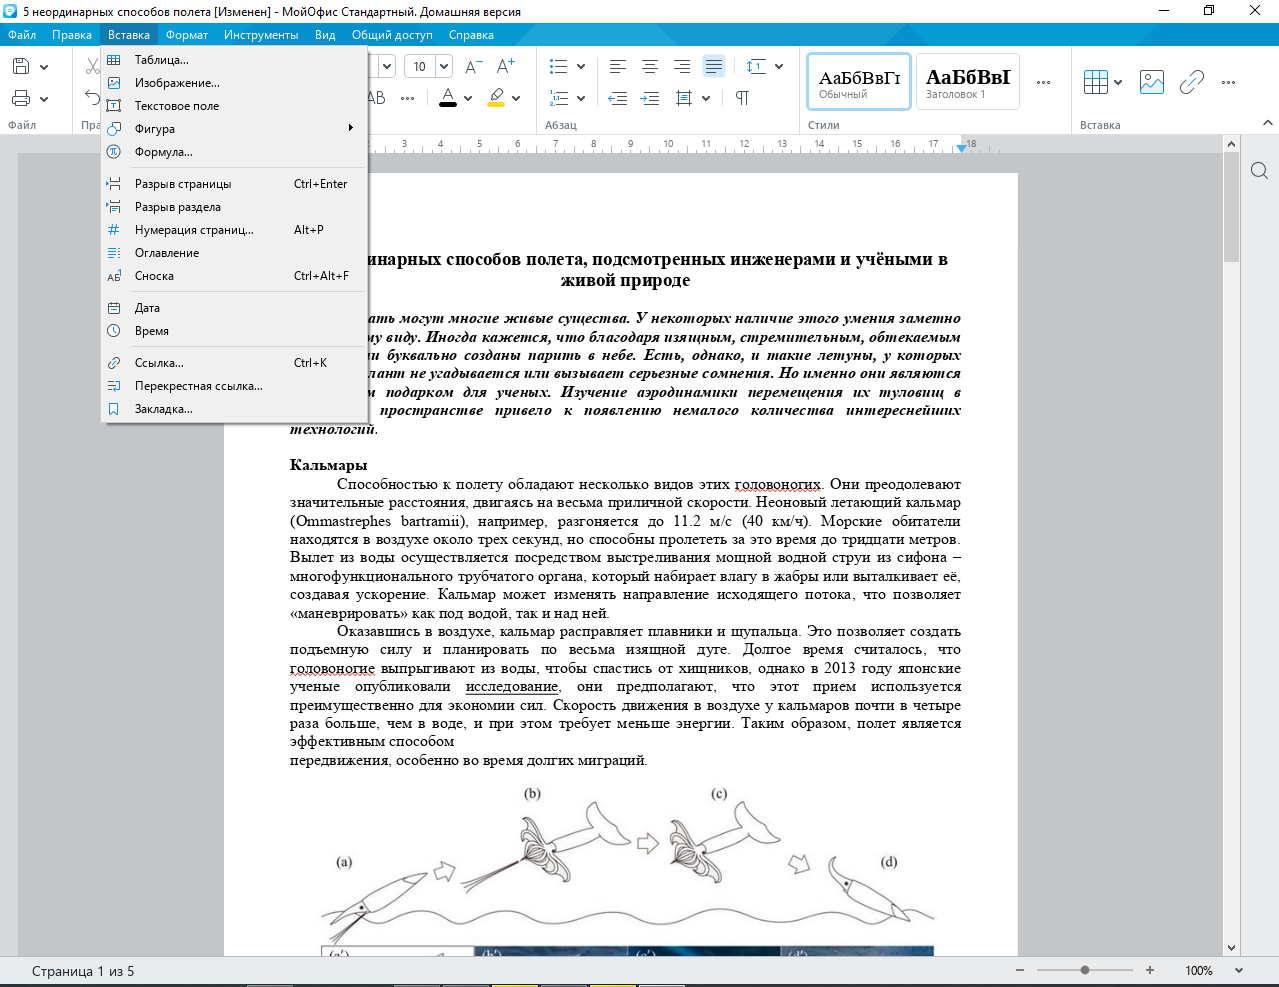Insert Разрыв раздела

(x=234, y=207)
